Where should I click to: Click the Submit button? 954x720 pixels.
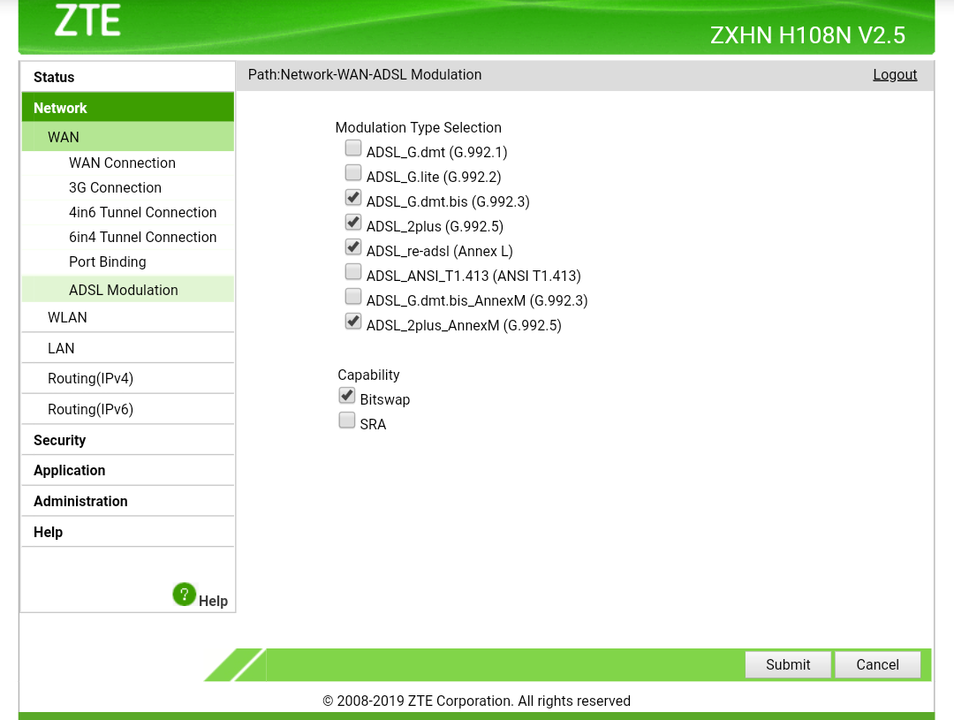[788, 665]
